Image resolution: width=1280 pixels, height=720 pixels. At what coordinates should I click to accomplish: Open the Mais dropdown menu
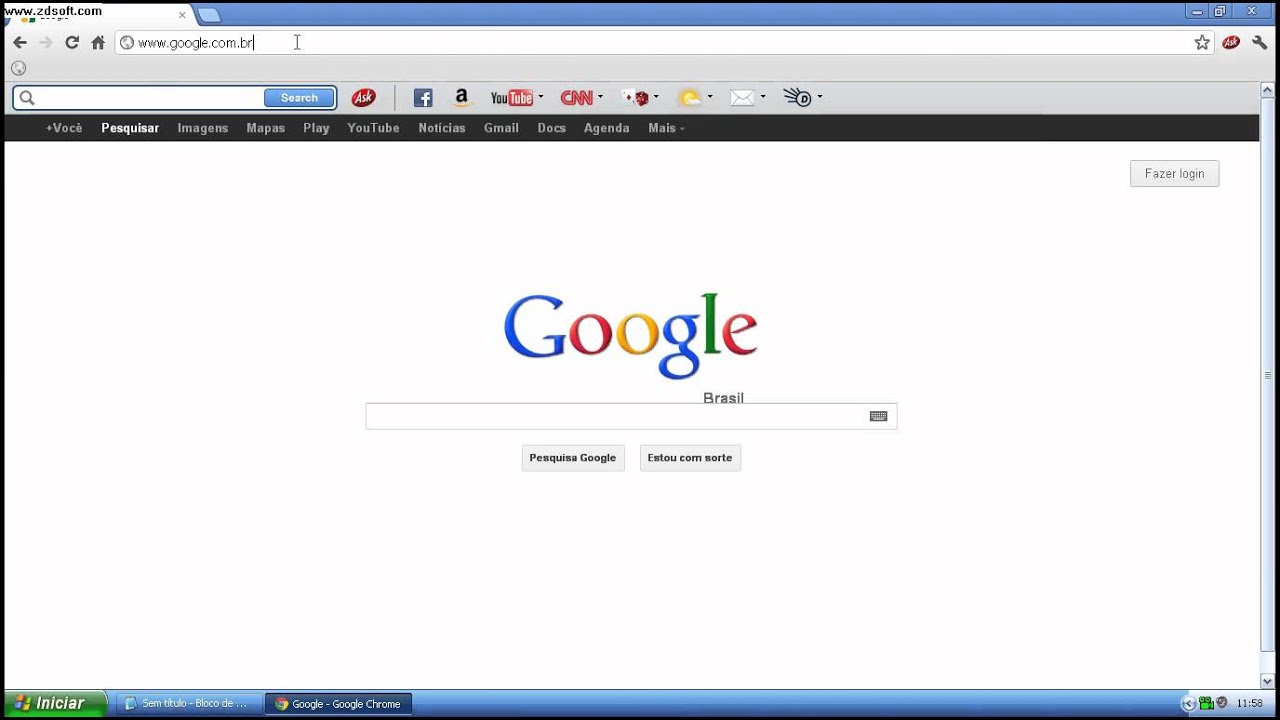(666, 128)
